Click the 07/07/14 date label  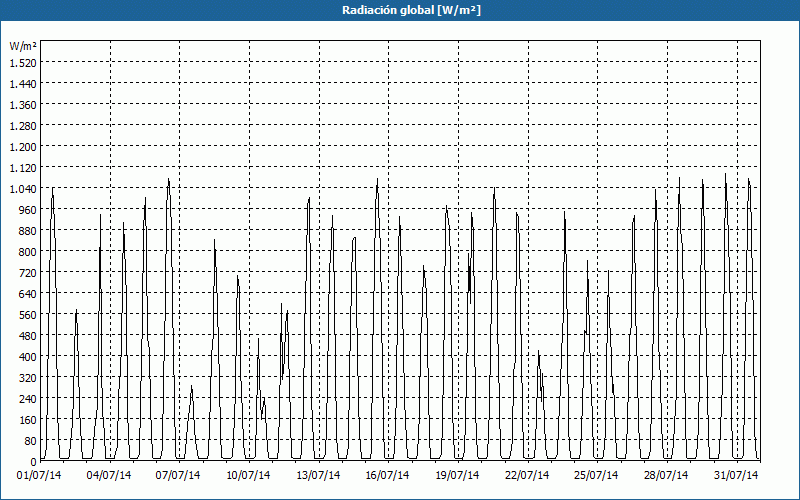tap(178, 475)
